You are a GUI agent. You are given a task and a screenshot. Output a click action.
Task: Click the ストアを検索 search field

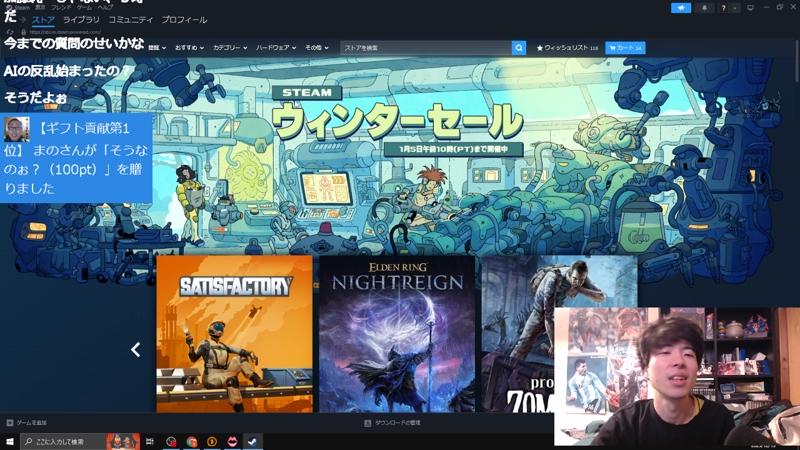click(x=426, y=48)
